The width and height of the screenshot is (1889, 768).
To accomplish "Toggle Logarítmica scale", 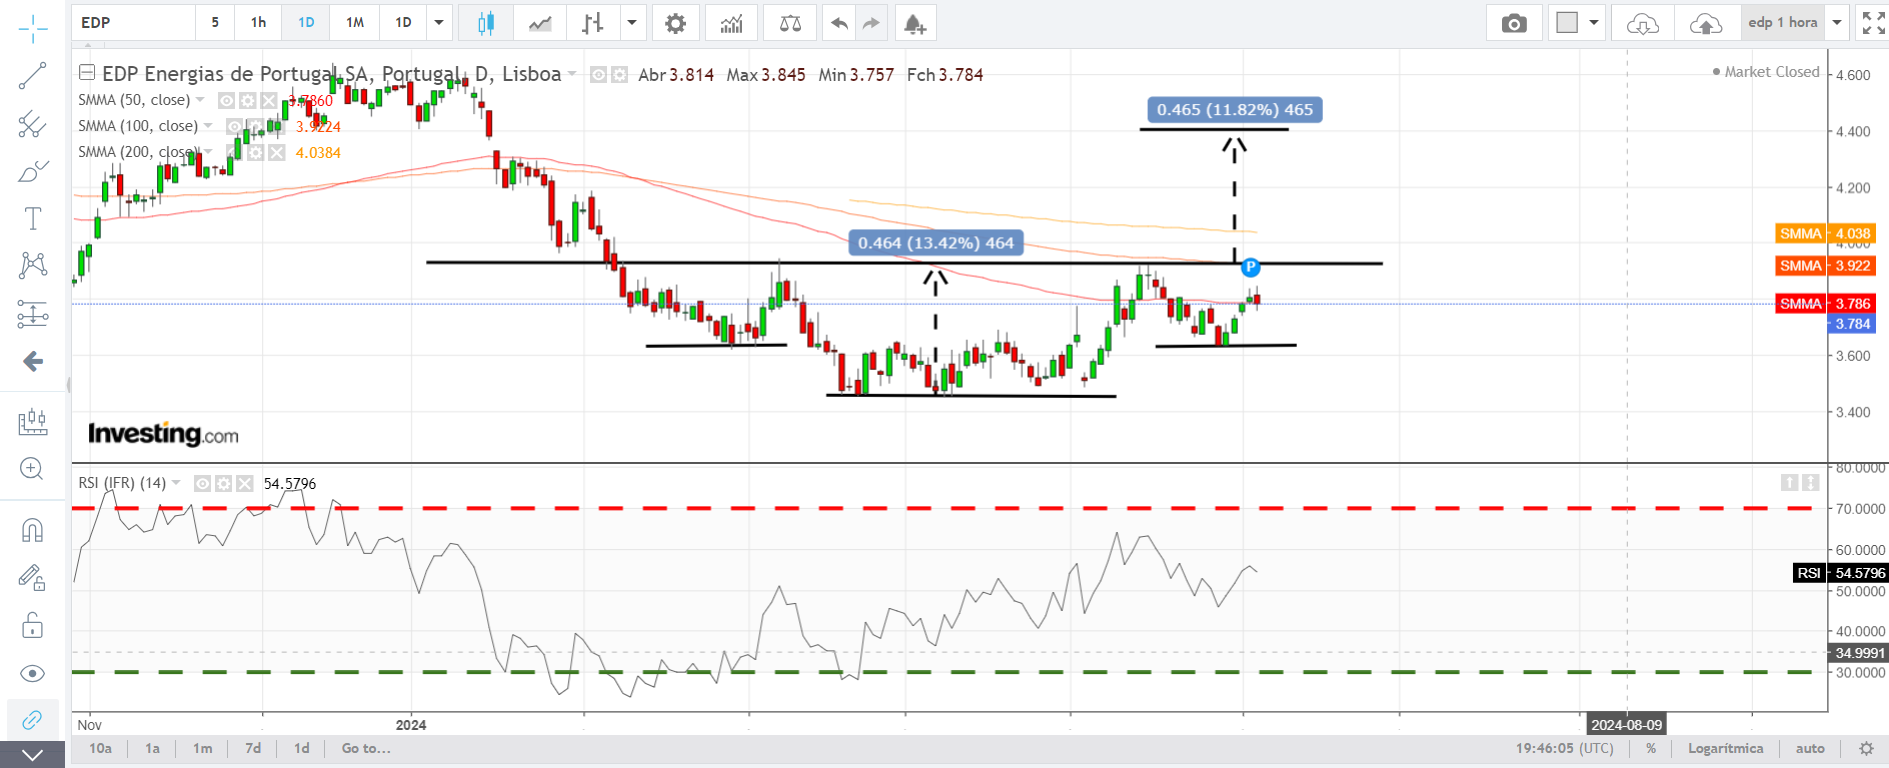I will coord(1726,748).
